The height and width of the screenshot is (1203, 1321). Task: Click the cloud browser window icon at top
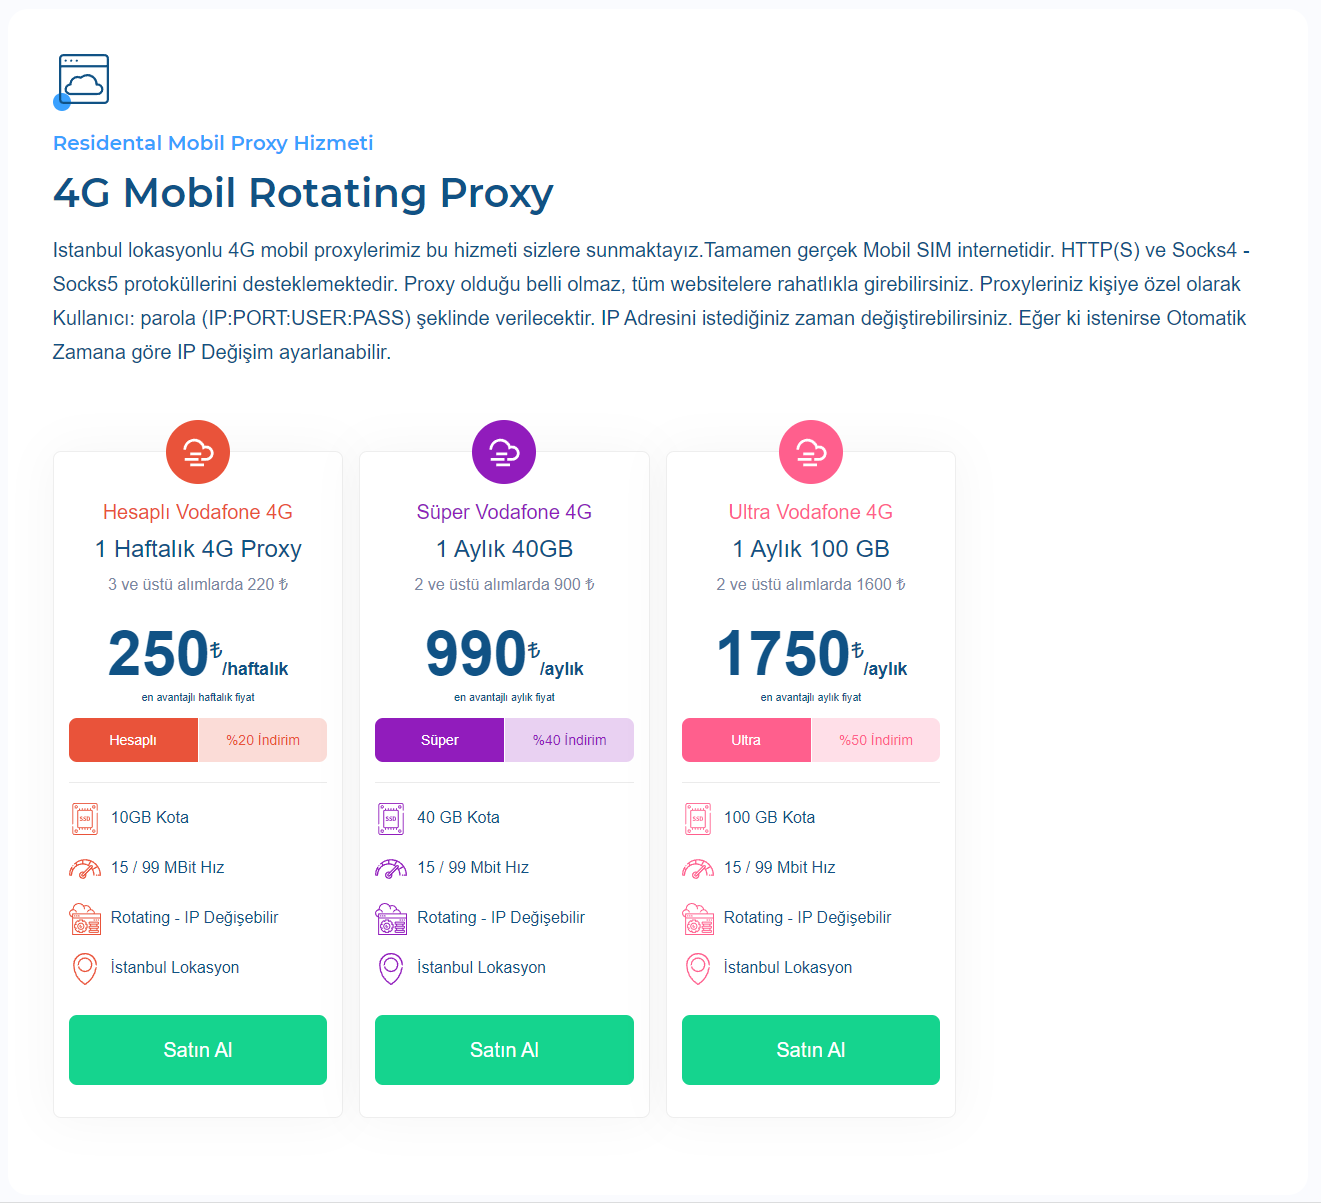pyautogui.click(x=82, y=81)
